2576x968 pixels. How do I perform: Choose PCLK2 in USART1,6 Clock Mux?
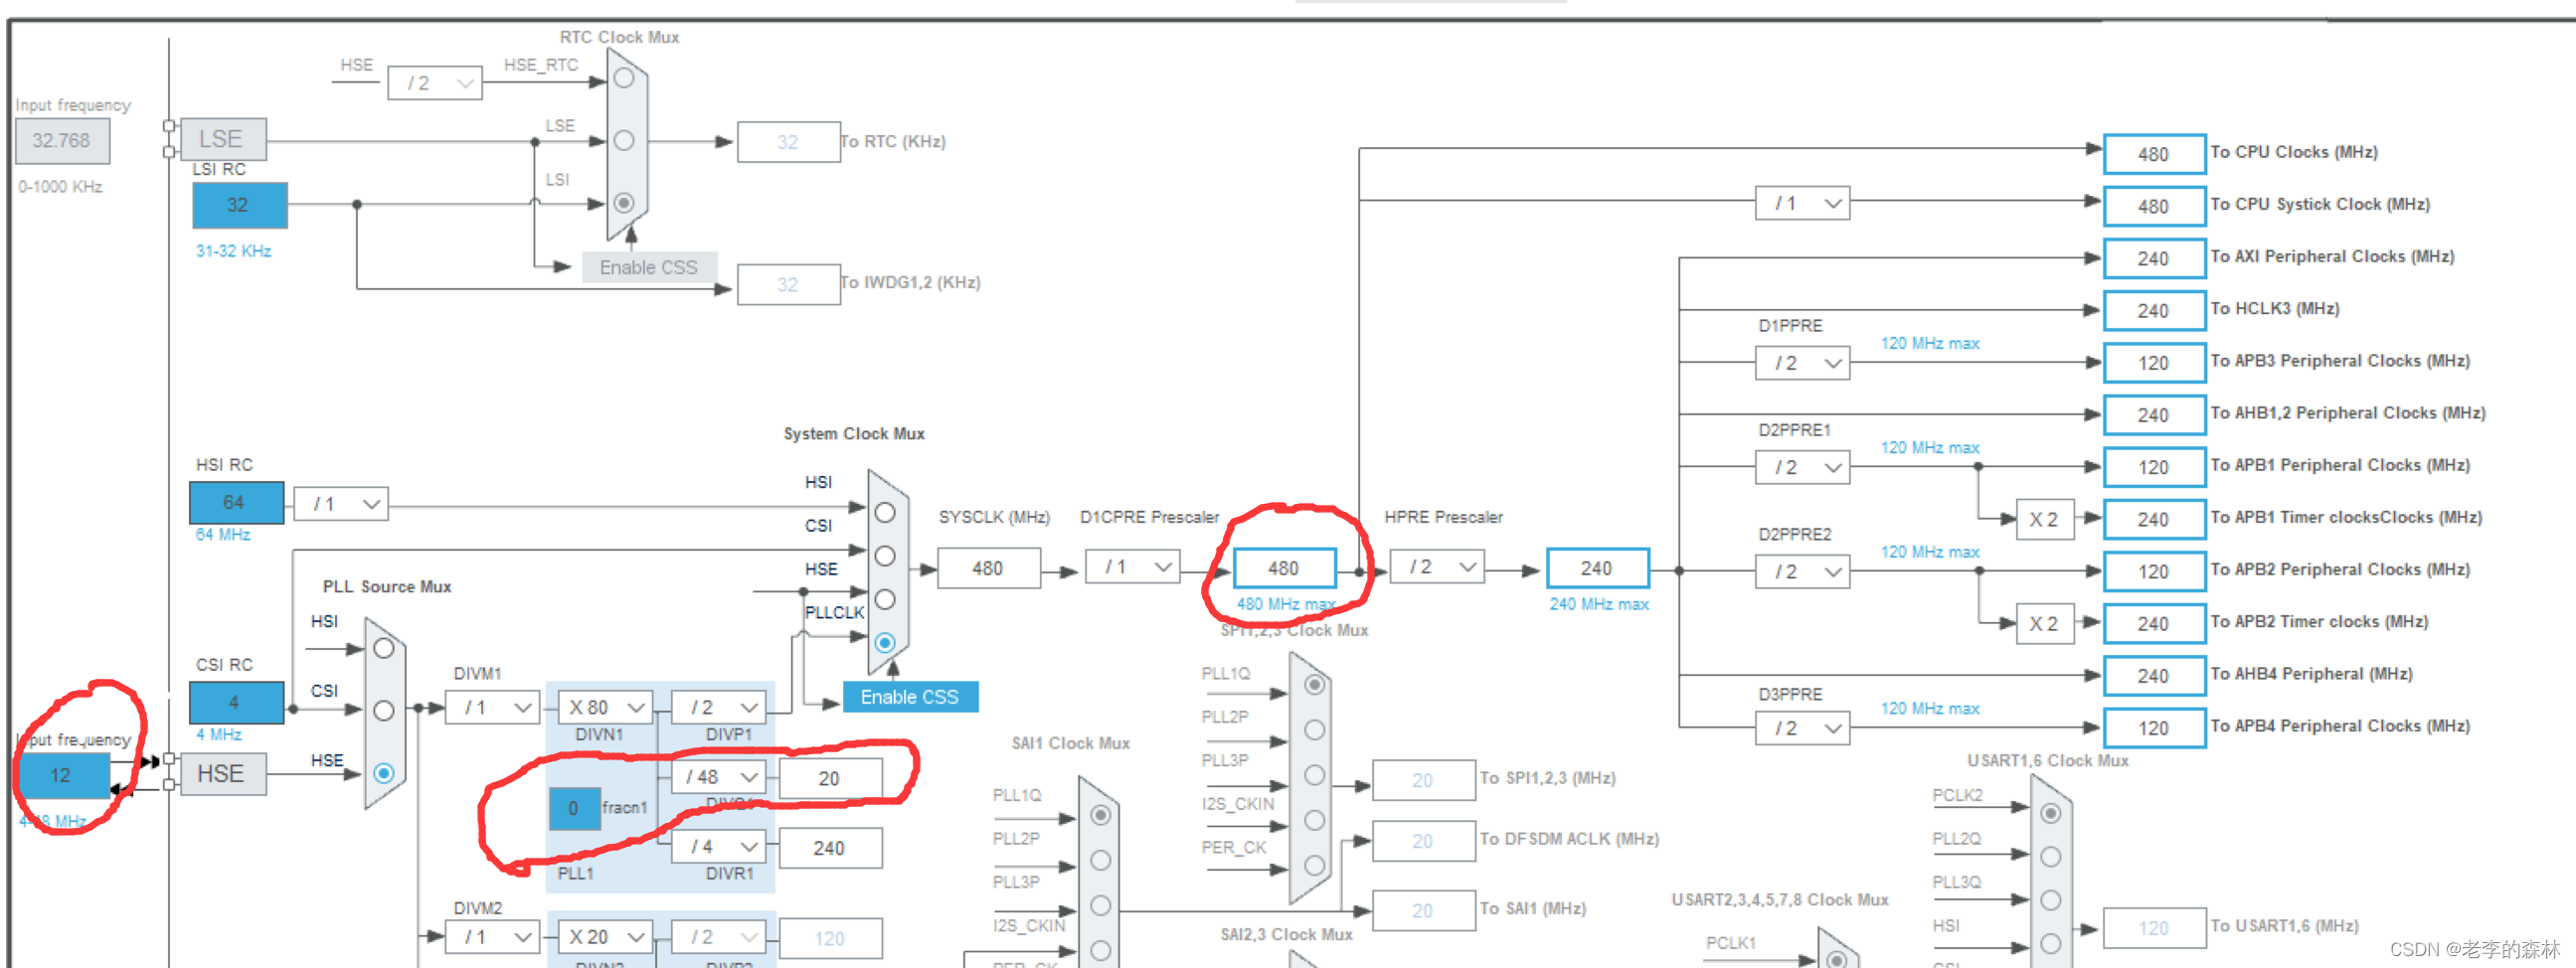[x=2051, y=813]
